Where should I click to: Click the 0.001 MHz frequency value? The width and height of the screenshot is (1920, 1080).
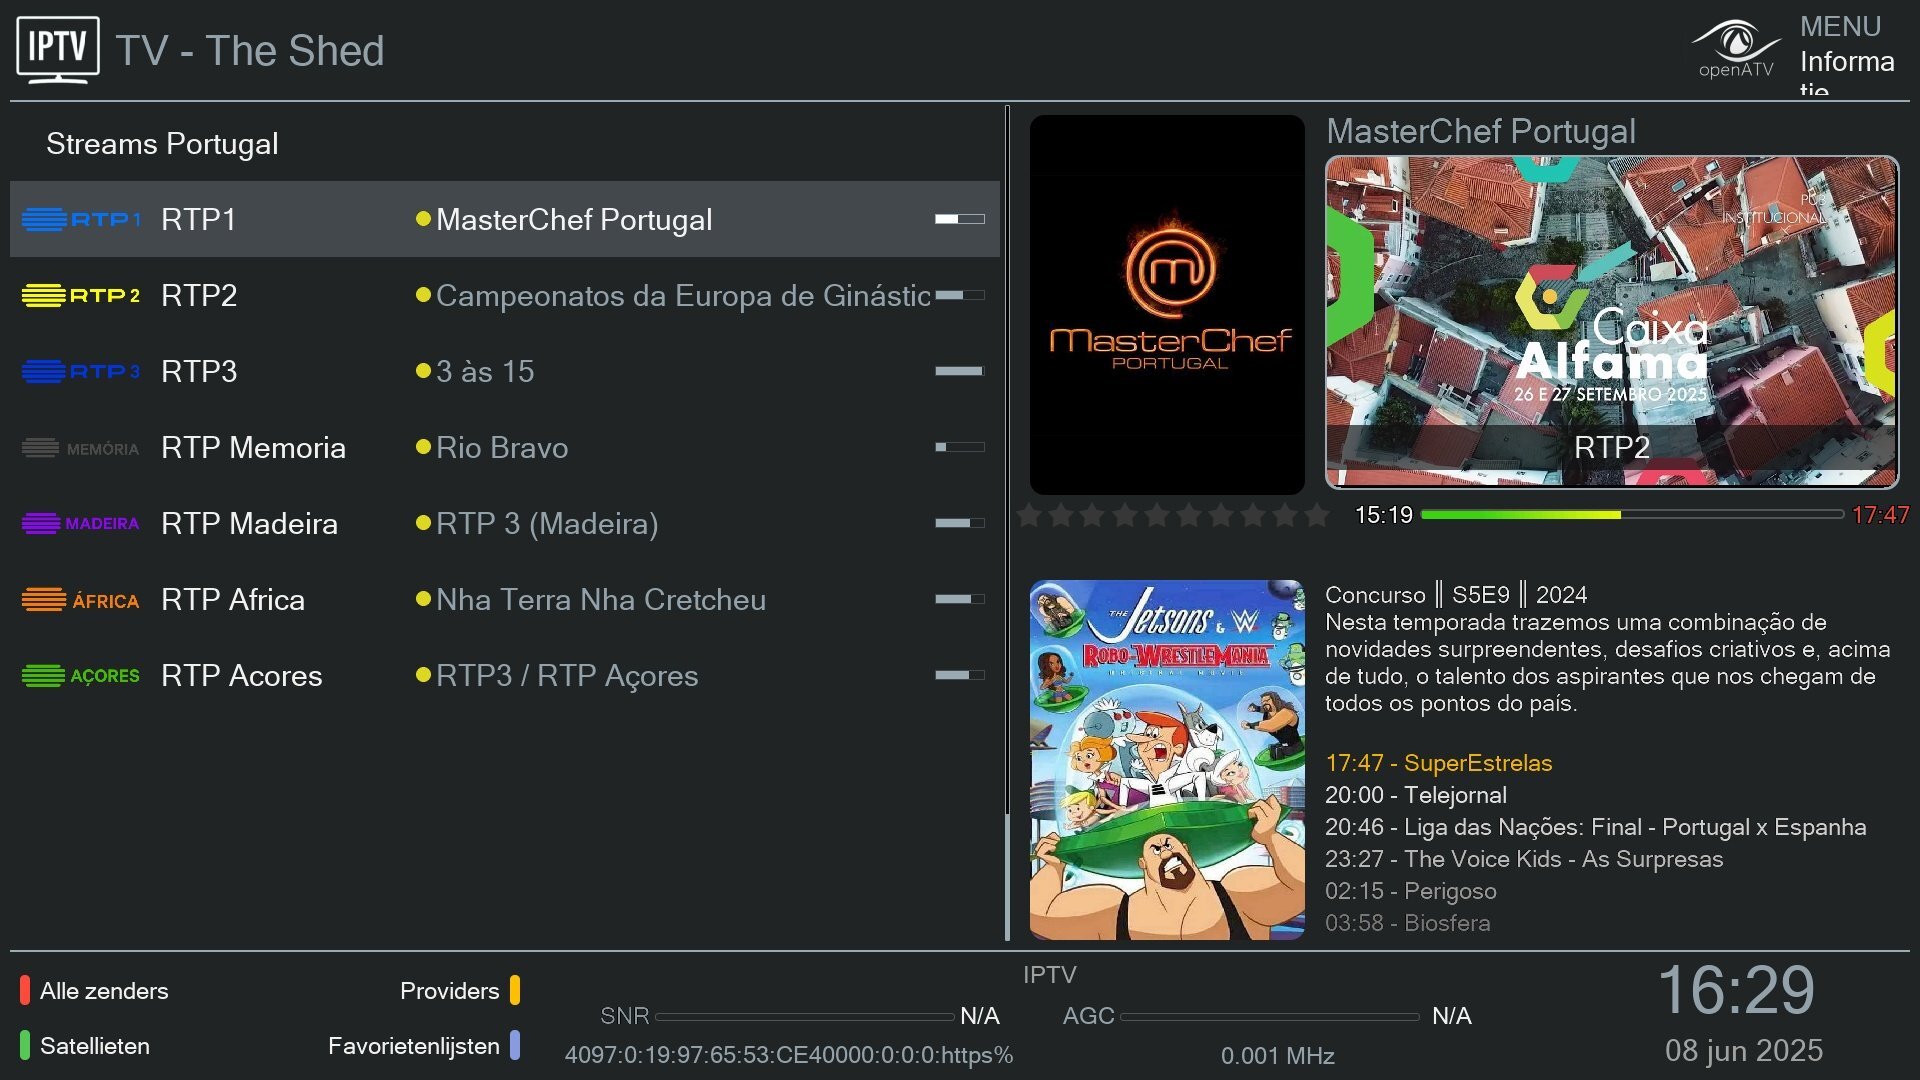coord(1277,1056)
